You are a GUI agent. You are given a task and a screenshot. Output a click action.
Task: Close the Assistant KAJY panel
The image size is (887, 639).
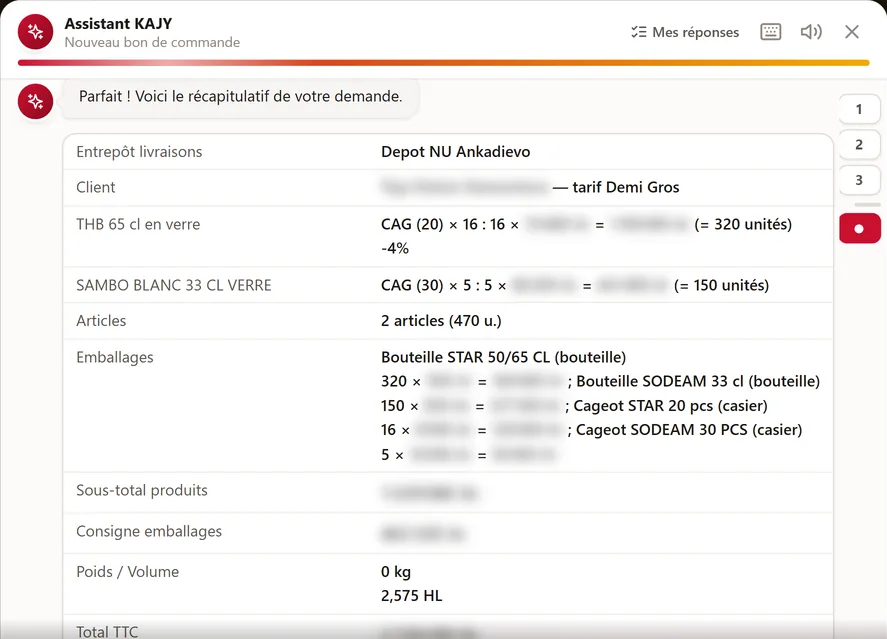coord(852,32)
